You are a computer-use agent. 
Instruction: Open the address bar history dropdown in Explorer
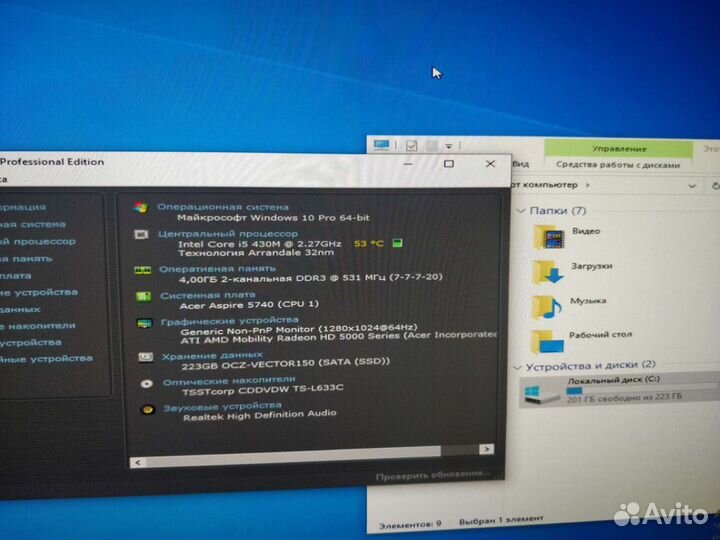pos(692,186)
